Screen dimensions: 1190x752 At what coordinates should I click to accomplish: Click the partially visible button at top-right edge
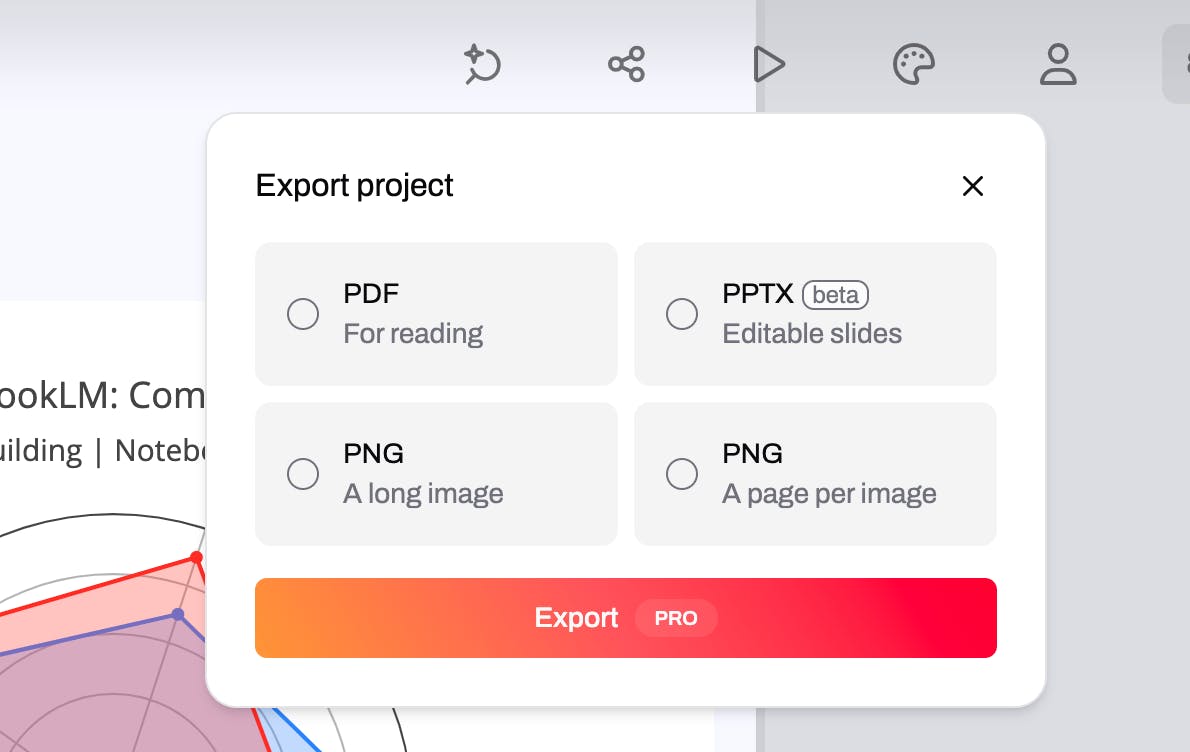pos(1178,65)
